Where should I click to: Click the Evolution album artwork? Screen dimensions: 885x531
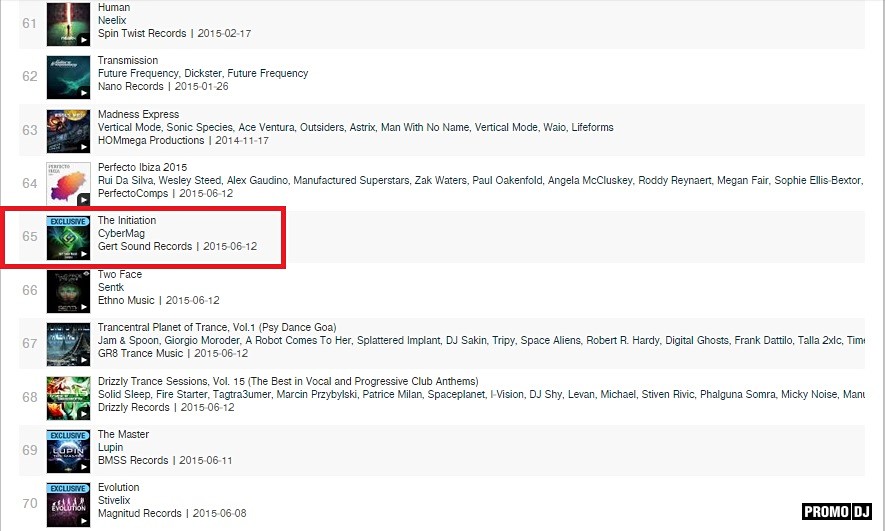(68, 503)
